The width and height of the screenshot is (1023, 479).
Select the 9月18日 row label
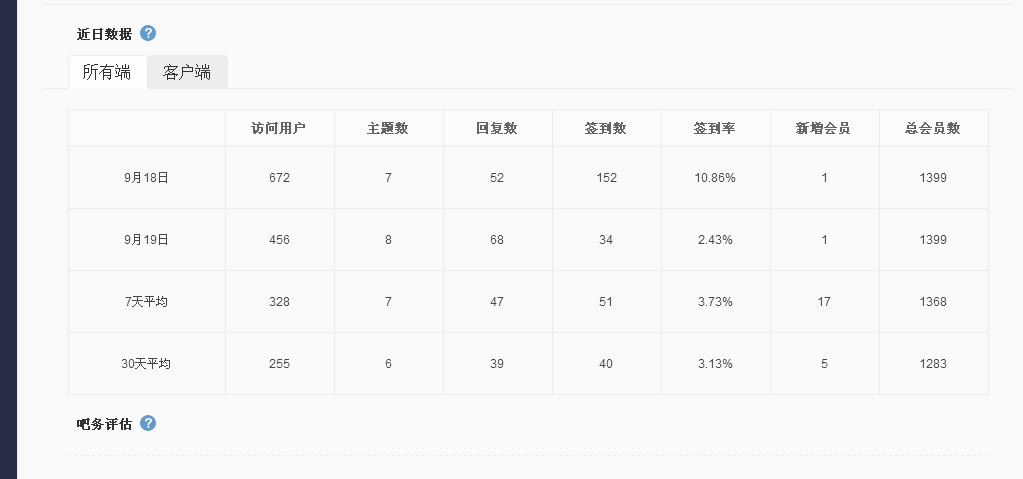point(146,178)
